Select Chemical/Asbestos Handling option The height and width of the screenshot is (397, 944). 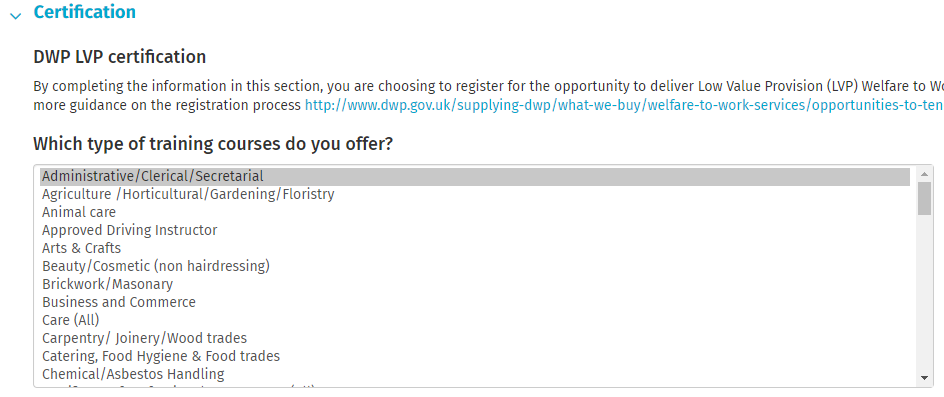[475, 374]
